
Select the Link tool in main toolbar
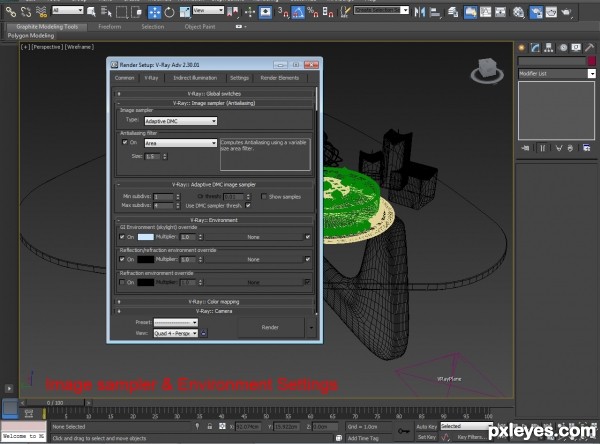(10, 12)
